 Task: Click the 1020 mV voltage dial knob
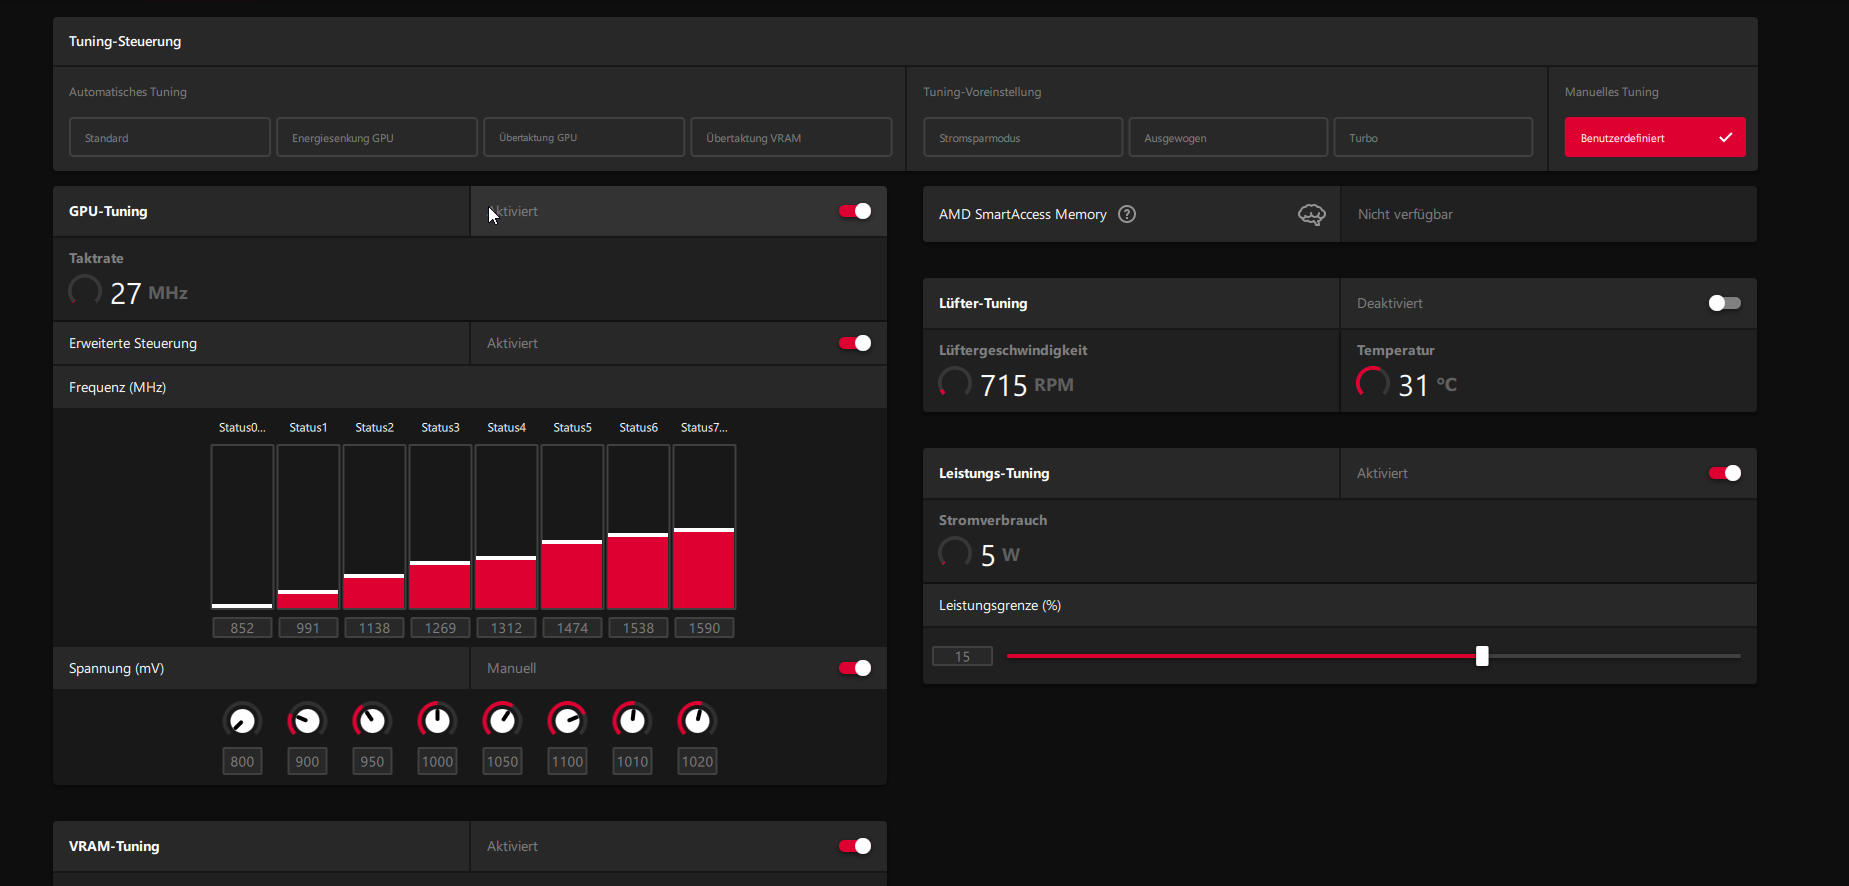pos(697,721)
